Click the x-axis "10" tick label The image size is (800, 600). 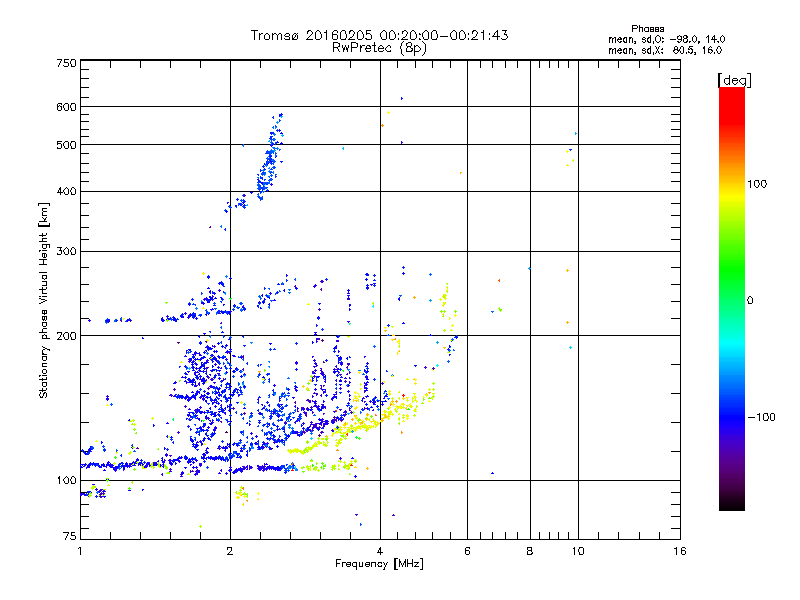(578, 551)
